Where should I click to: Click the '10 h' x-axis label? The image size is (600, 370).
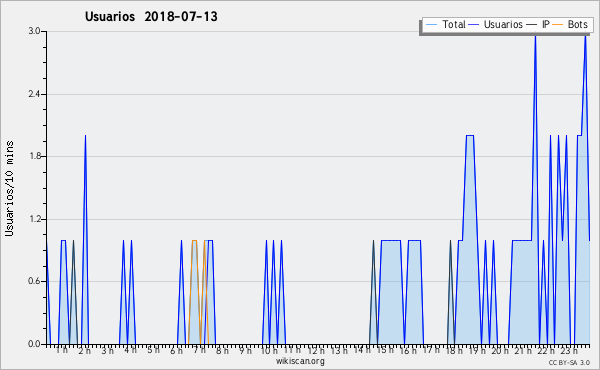click(x=269, y=350)
